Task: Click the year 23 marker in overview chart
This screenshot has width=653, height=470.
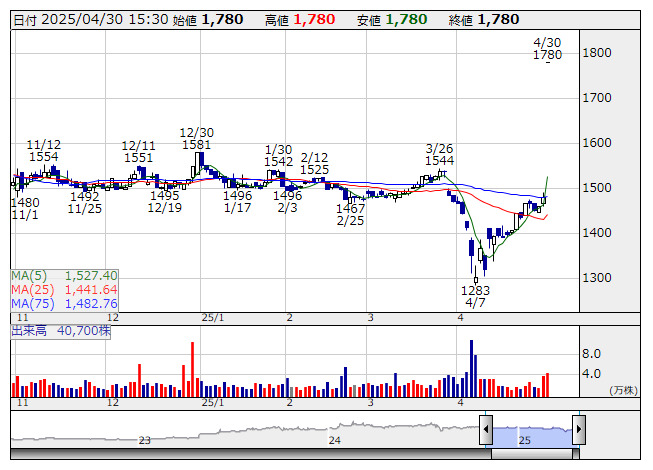Action: (x=144, y=440)
